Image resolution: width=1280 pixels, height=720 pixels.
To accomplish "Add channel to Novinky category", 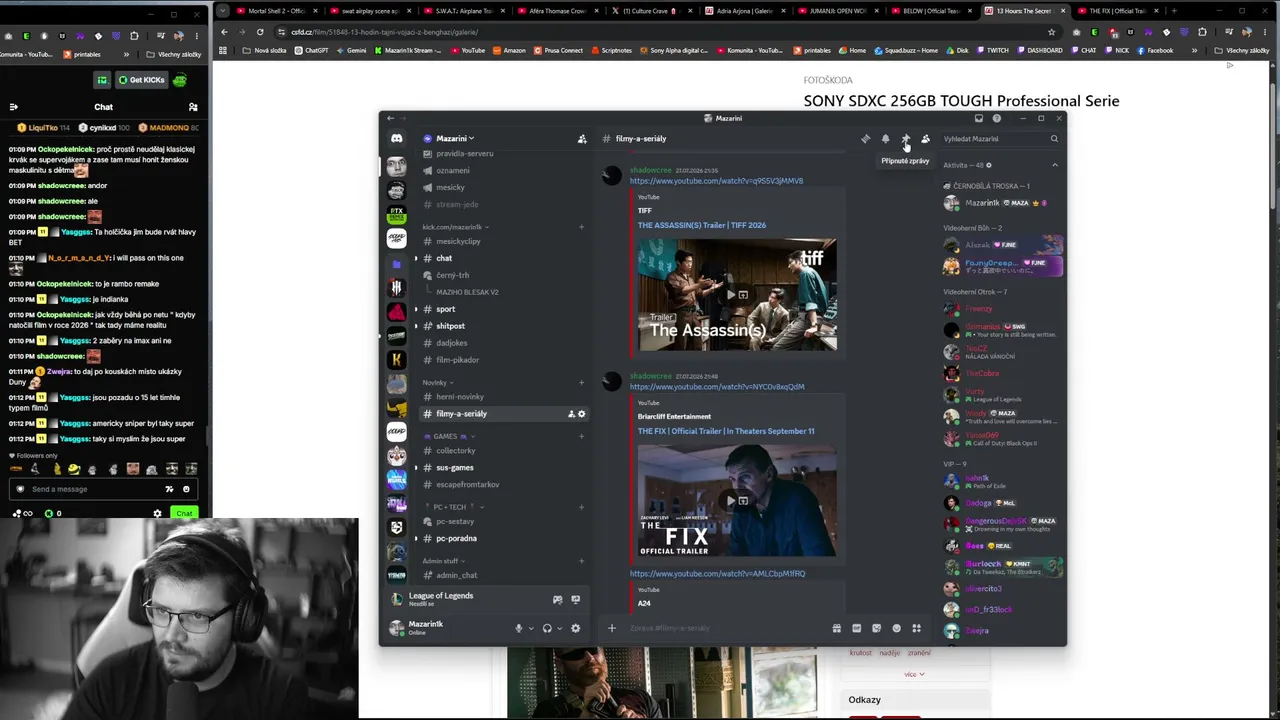I will [x=581, y=382].
